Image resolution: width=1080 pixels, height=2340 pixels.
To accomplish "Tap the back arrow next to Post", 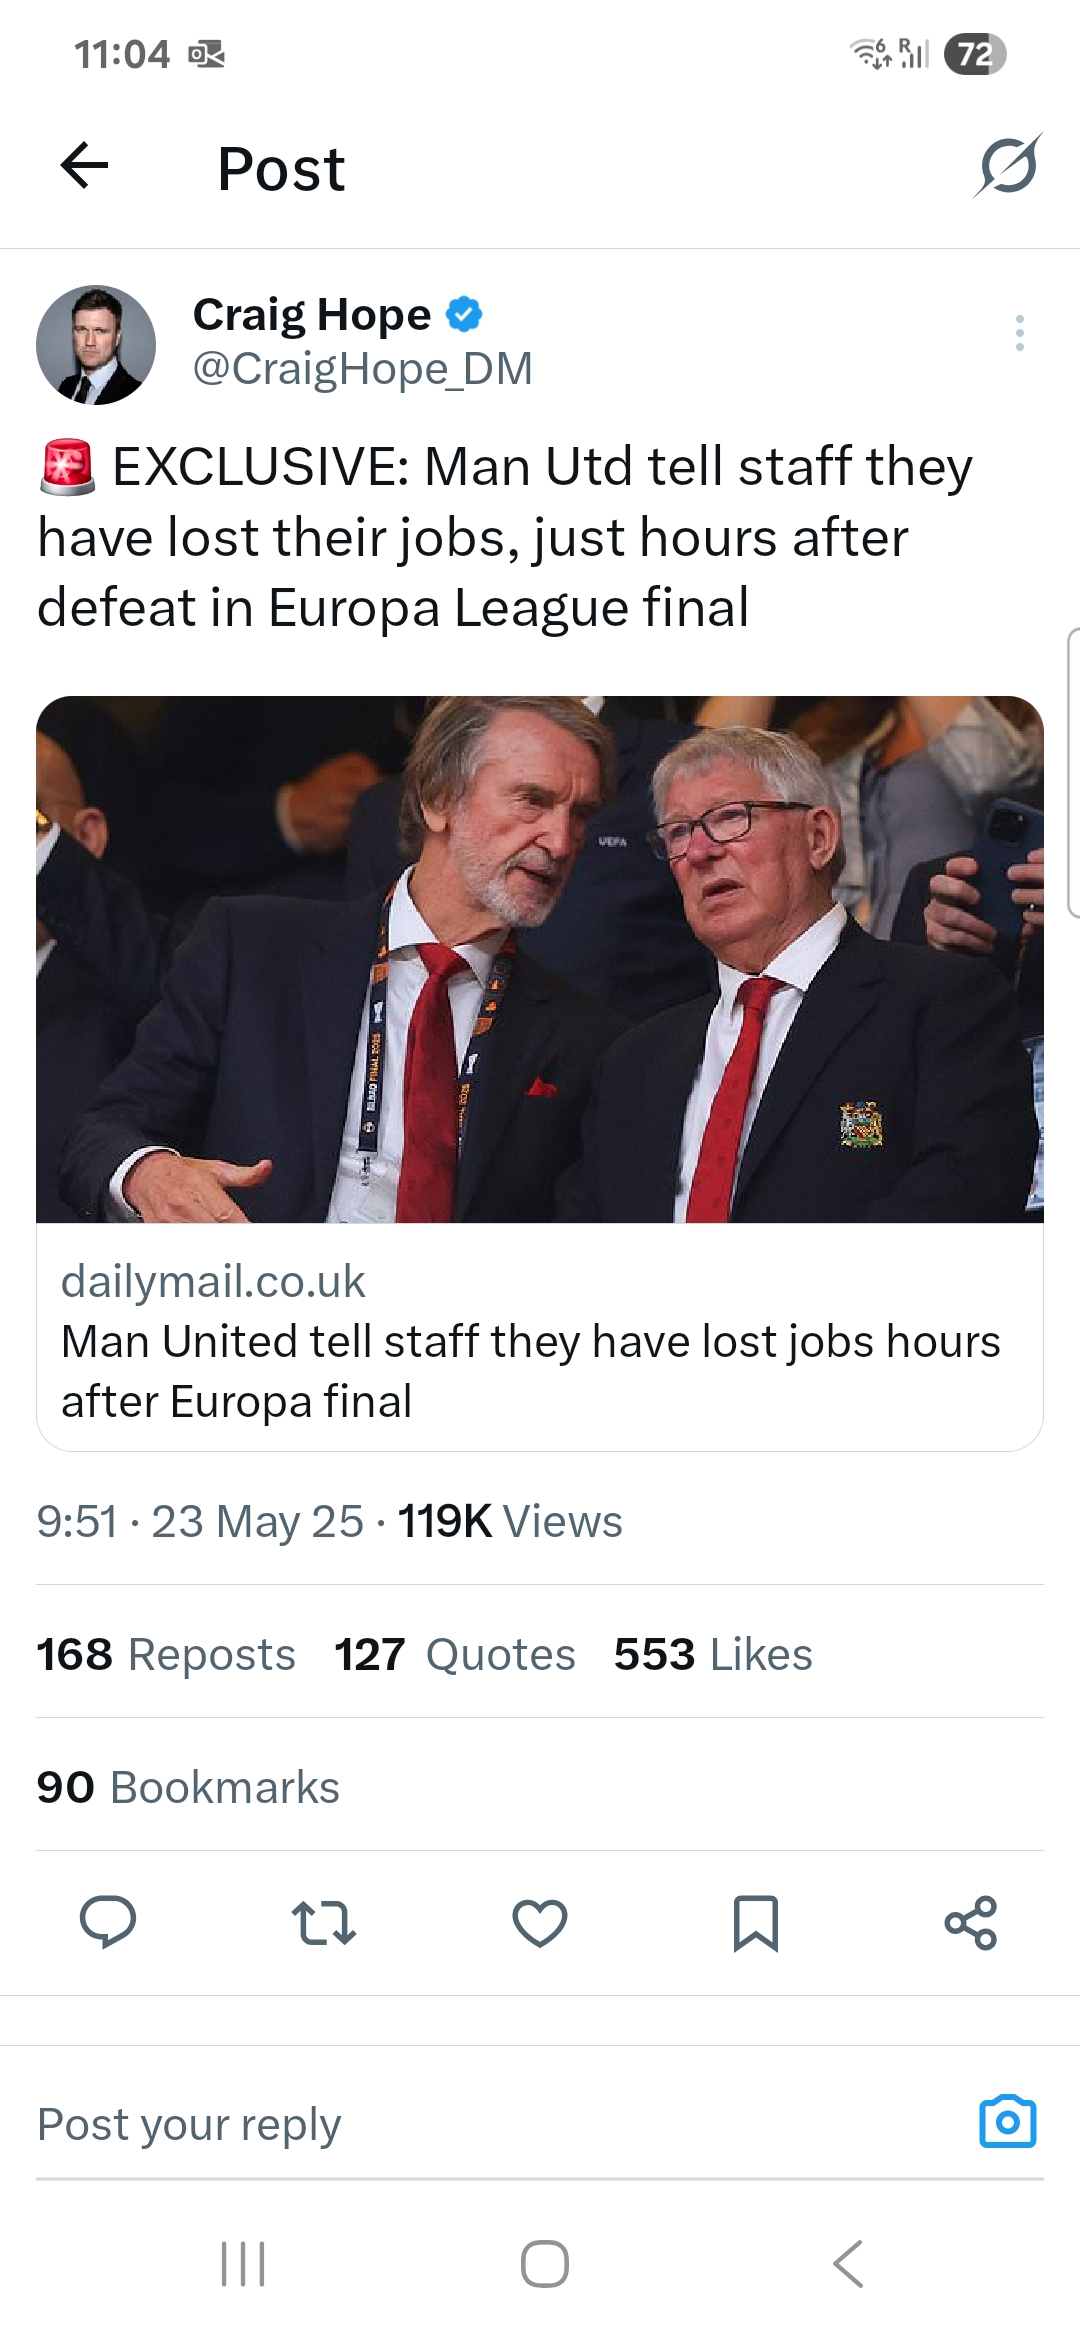I will tap(84, 165).
